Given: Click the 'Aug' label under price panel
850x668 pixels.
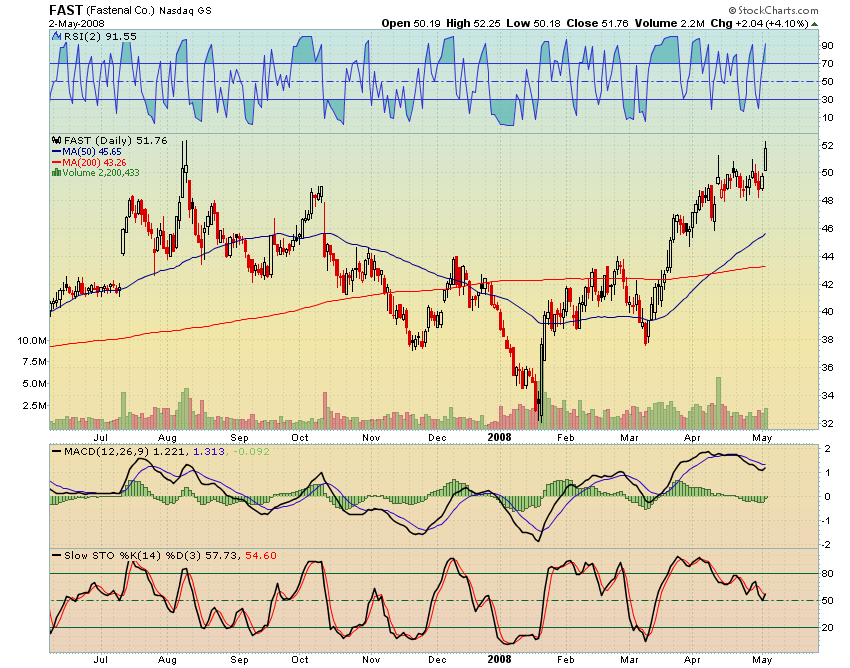Looking at the screenshot, I should tap(167, 438).
